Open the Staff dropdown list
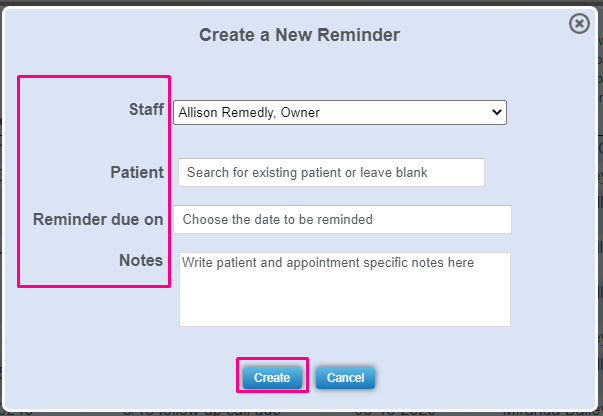 coord(340,113)
